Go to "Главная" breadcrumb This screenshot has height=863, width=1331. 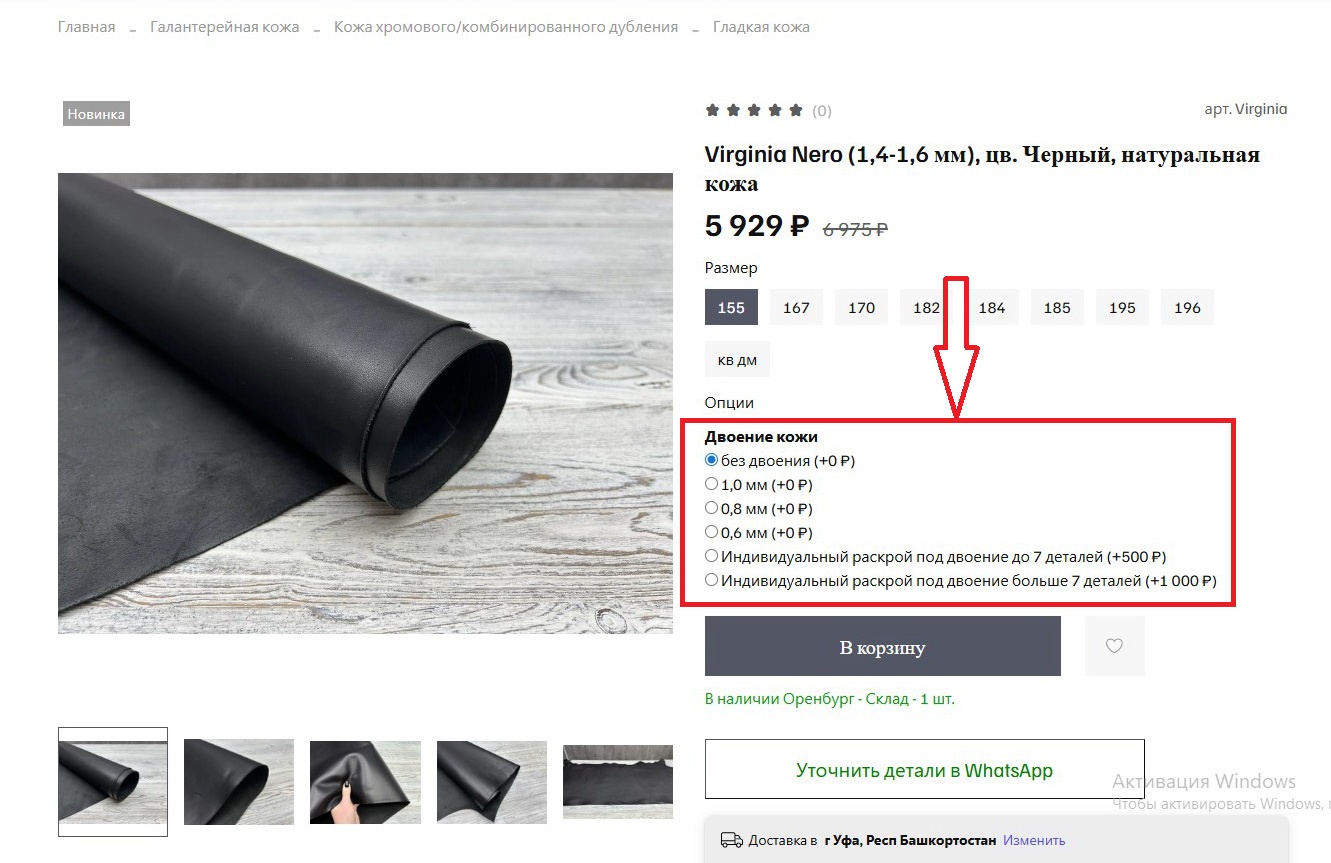(86, 27)
